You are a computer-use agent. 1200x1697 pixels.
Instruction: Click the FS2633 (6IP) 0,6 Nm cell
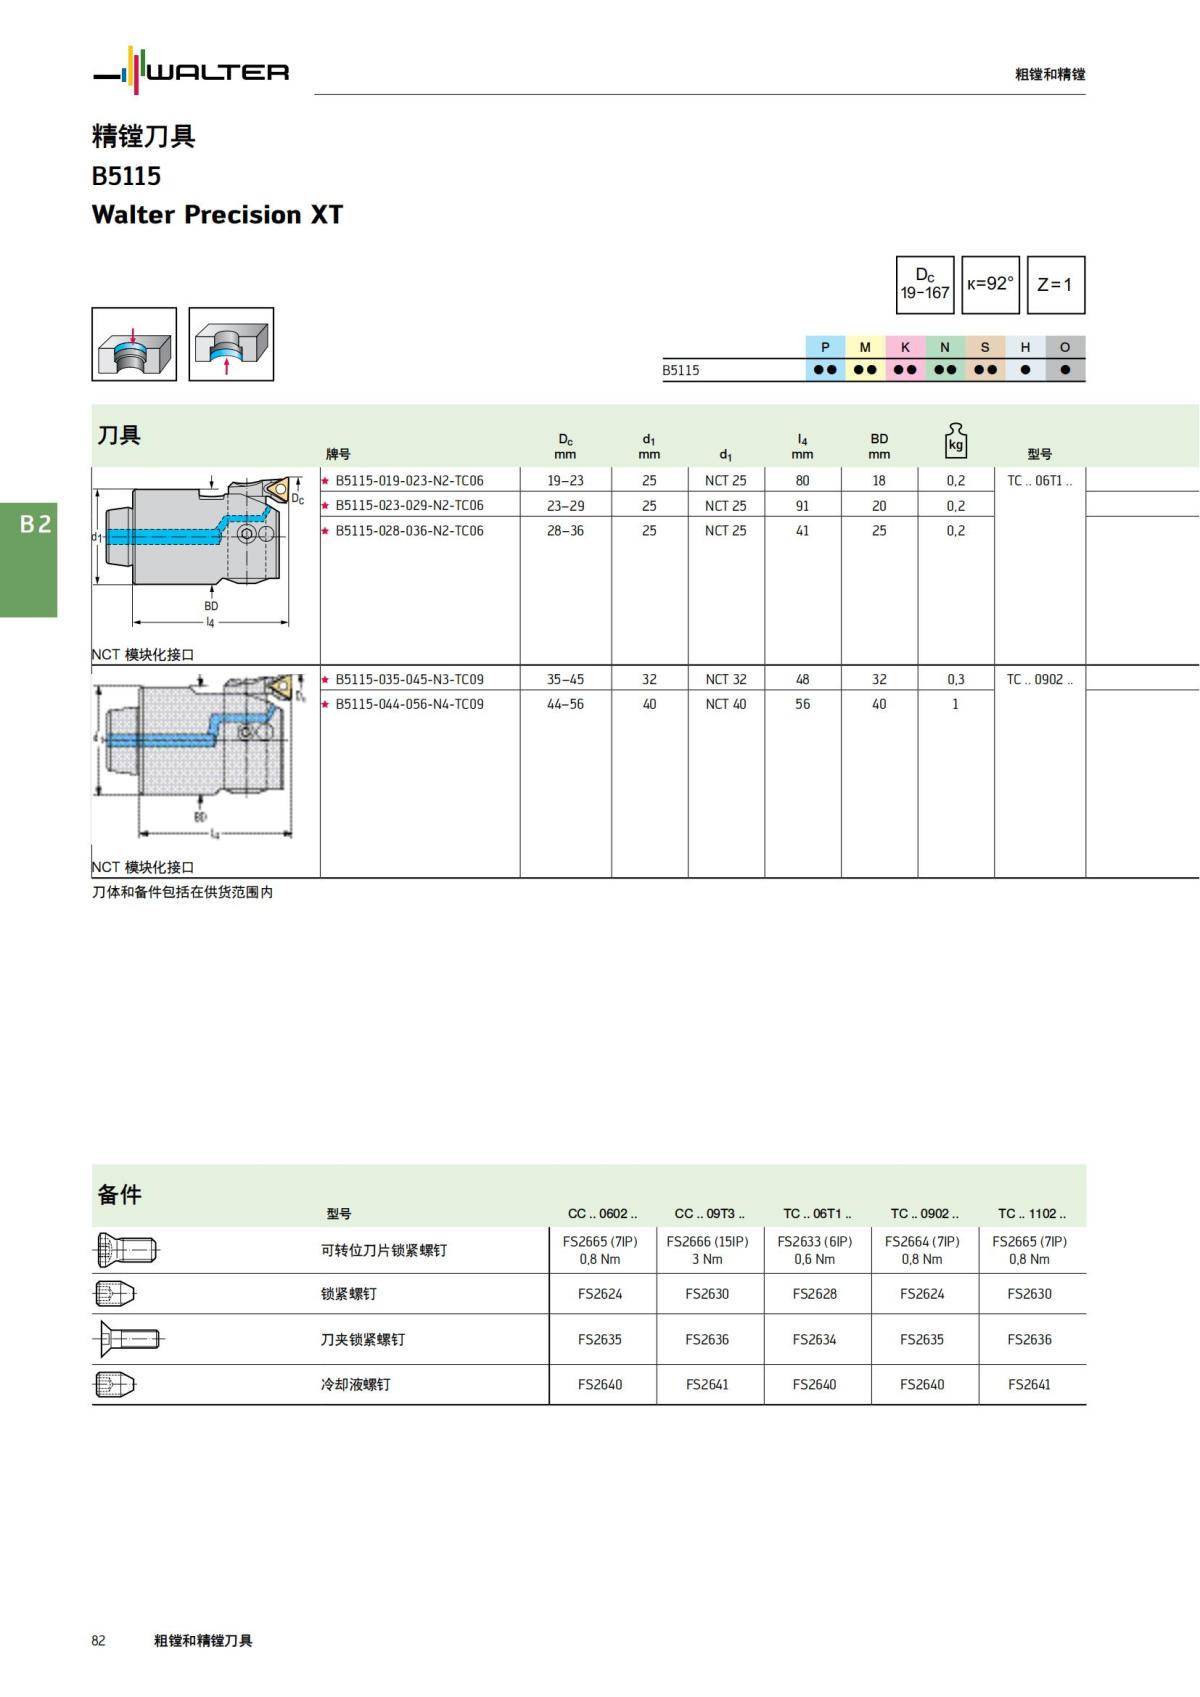coord(815,1250)
